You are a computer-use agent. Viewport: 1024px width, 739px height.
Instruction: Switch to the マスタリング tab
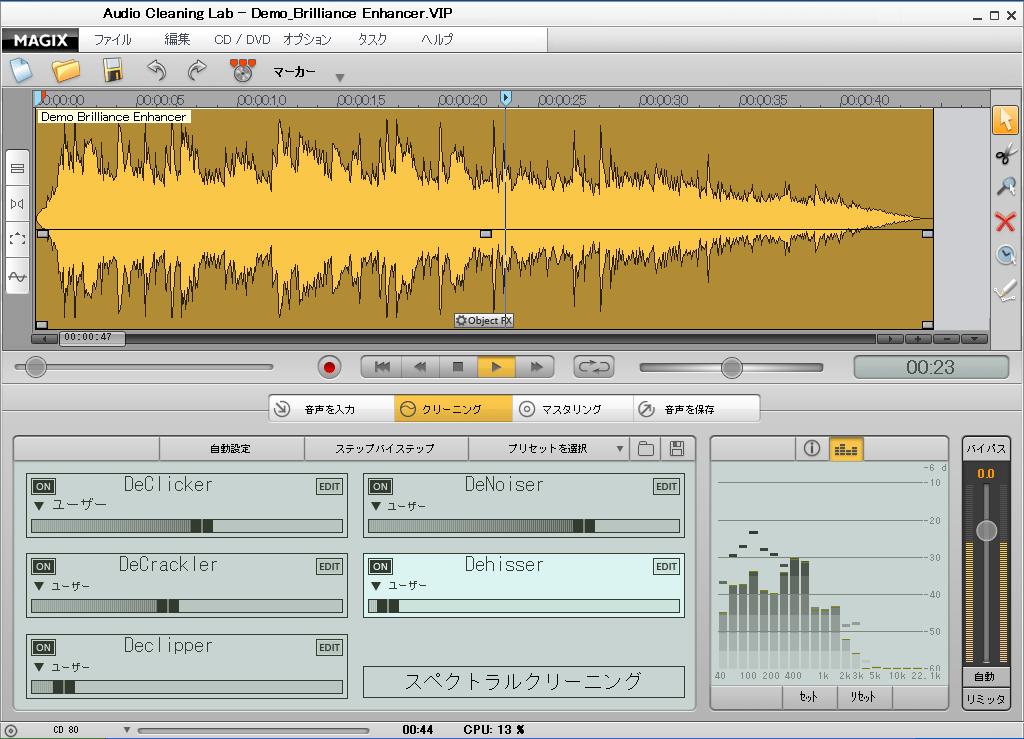tap(572, 409)
